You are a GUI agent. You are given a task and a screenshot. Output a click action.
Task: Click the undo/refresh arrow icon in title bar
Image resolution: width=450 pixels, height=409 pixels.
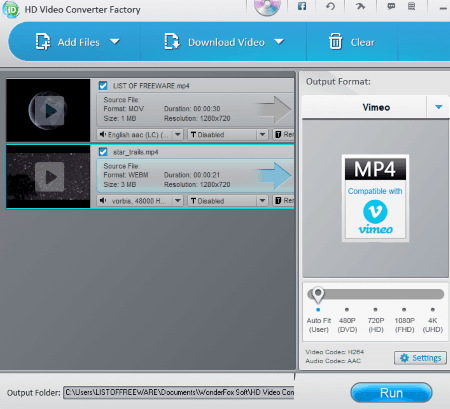[330, 6]
